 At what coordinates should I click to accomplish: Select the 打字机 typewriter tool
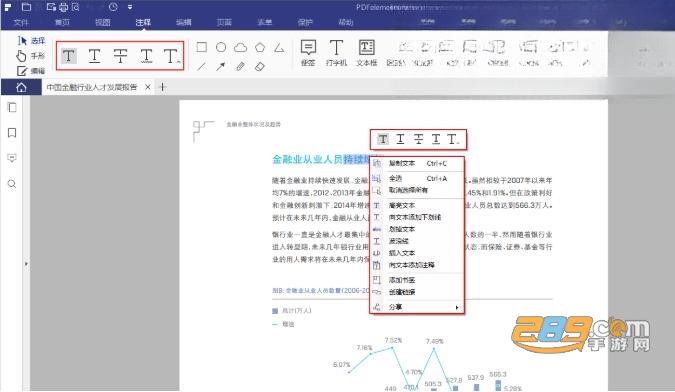(336, 53)
